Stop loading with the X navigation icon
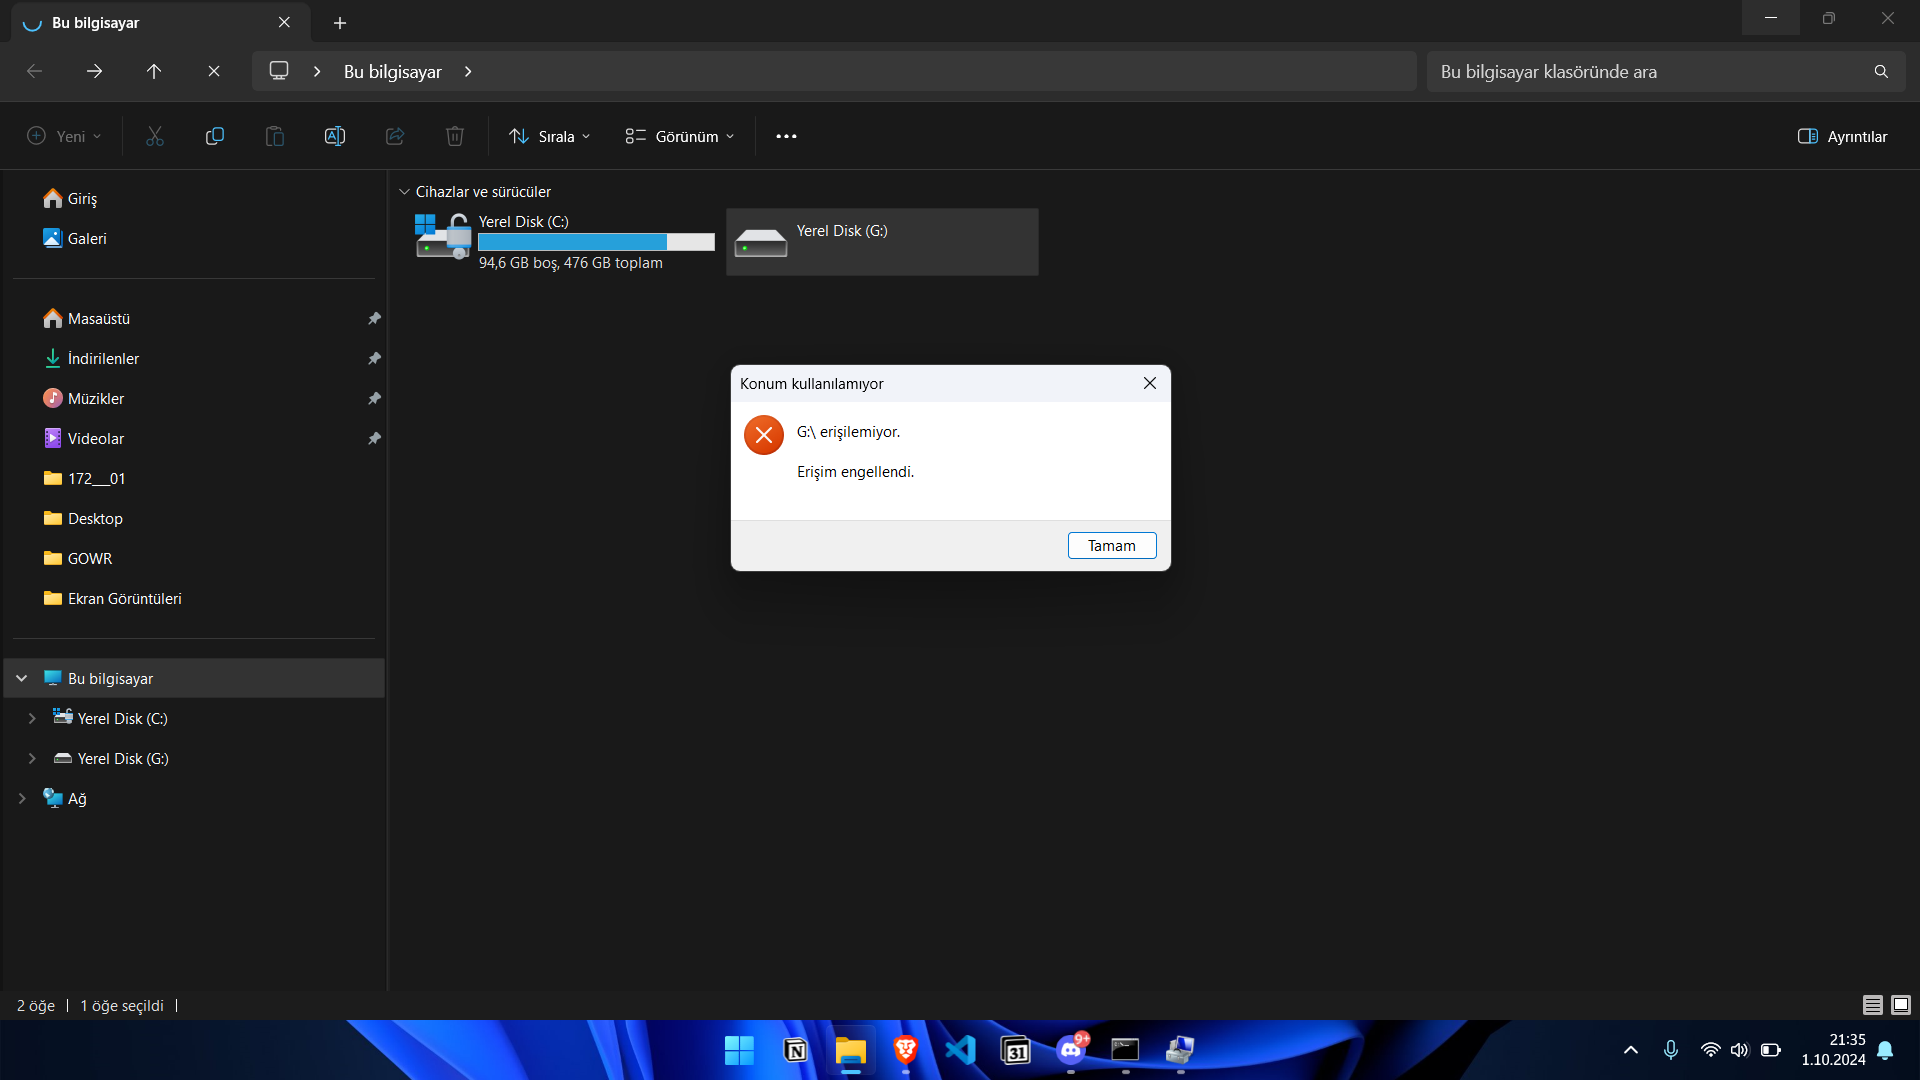Image resolution: width=1920 pixels, height=1080 pixels. pos(213,71)
